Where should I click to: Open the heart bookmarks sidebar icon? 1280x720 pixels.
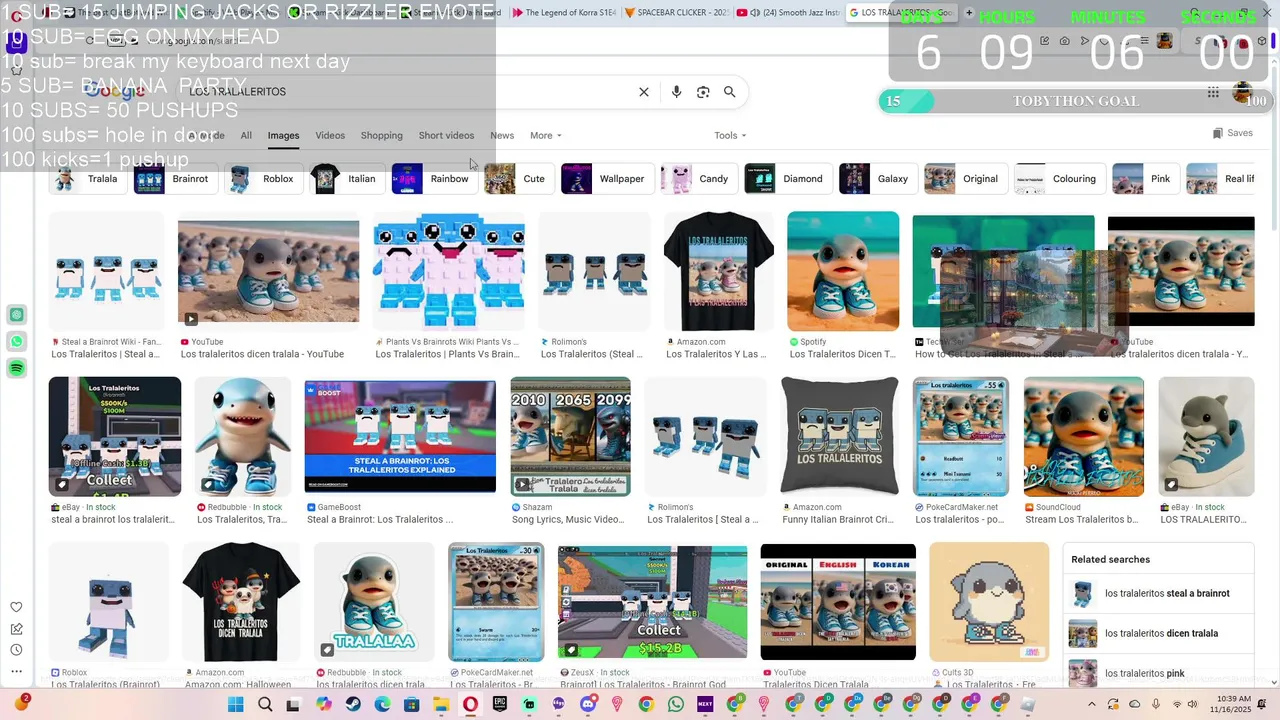coord(16,607)
